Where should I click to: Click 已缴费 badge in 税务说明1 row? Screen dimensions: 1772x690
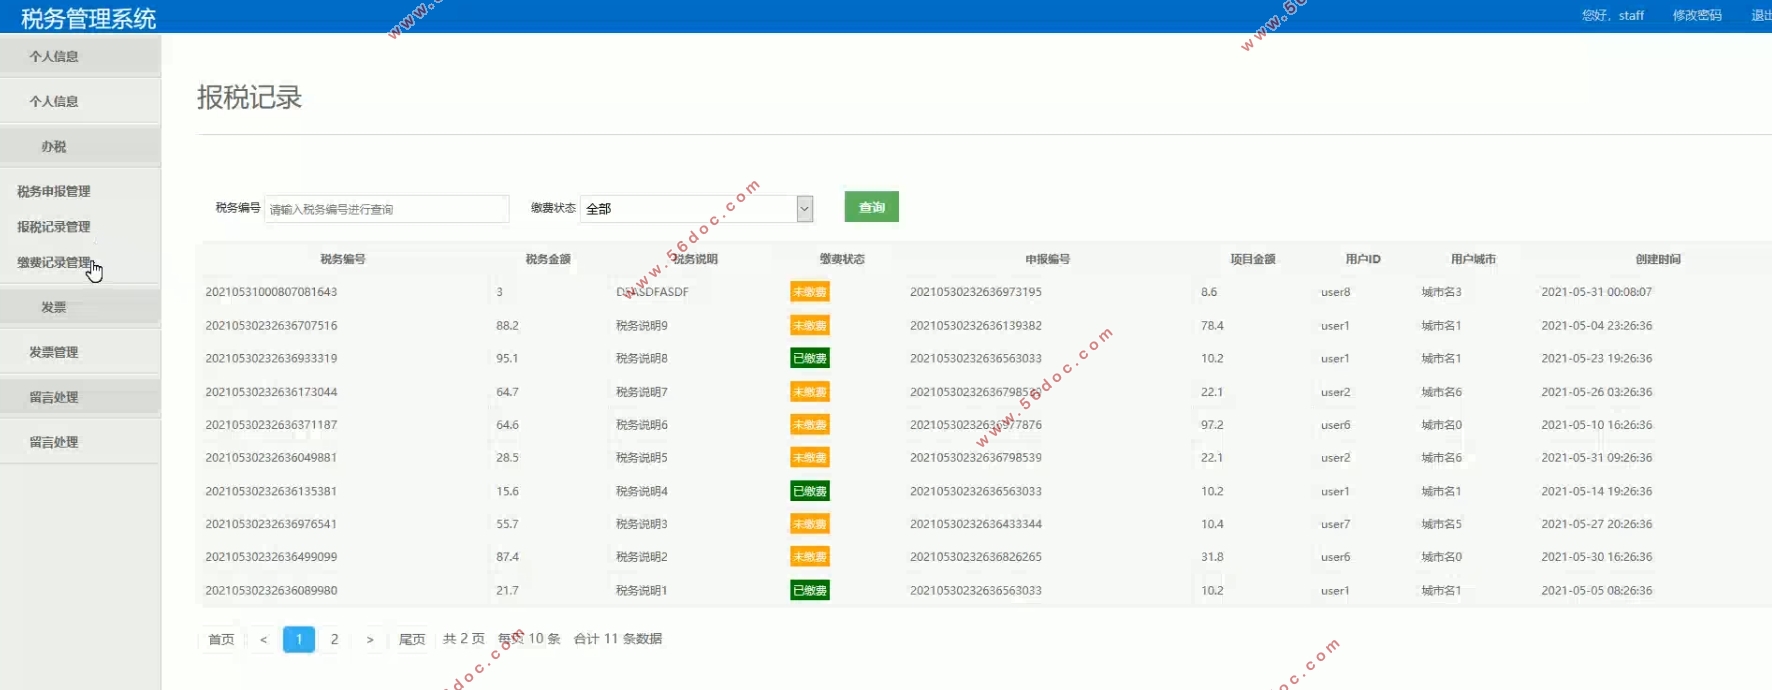(810, 590)
